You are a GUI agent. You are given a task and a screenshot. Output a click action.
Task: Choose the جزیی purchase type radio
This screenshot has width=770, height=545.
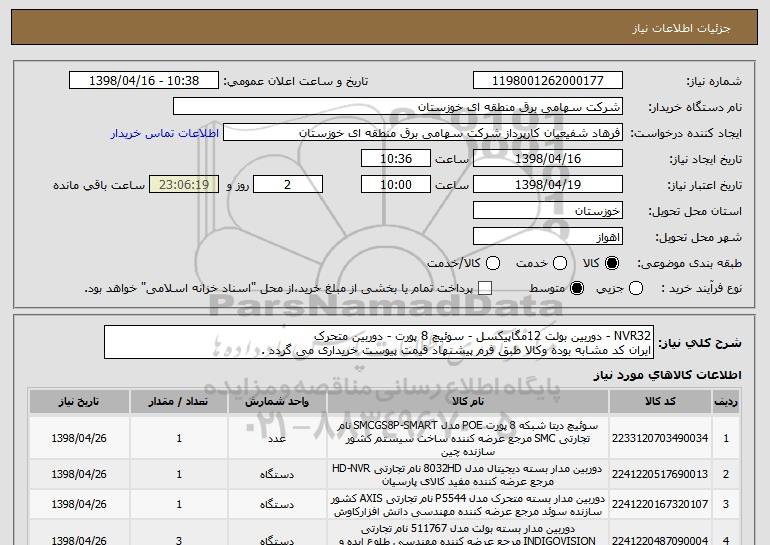coord(636,288)
